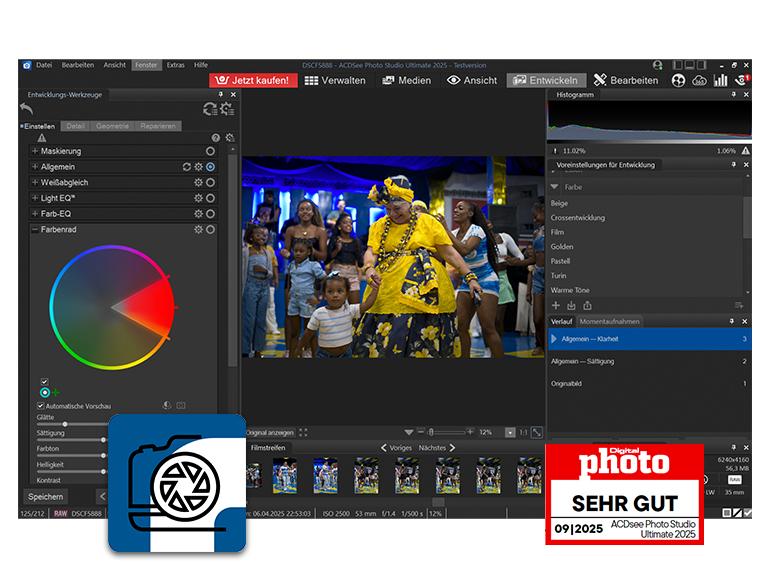Click the exposure warning triangle in tools panel
Viewport: 770px width, 578px height.
click(42, 138)
